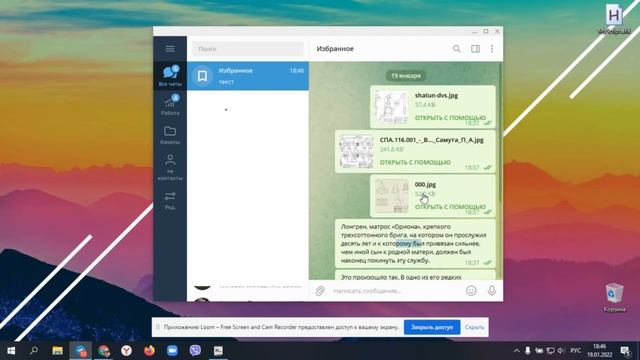This screenshot has width=640, height=360.
Task: Click the volume speaker tray icon
Action: tap(561, 351)
